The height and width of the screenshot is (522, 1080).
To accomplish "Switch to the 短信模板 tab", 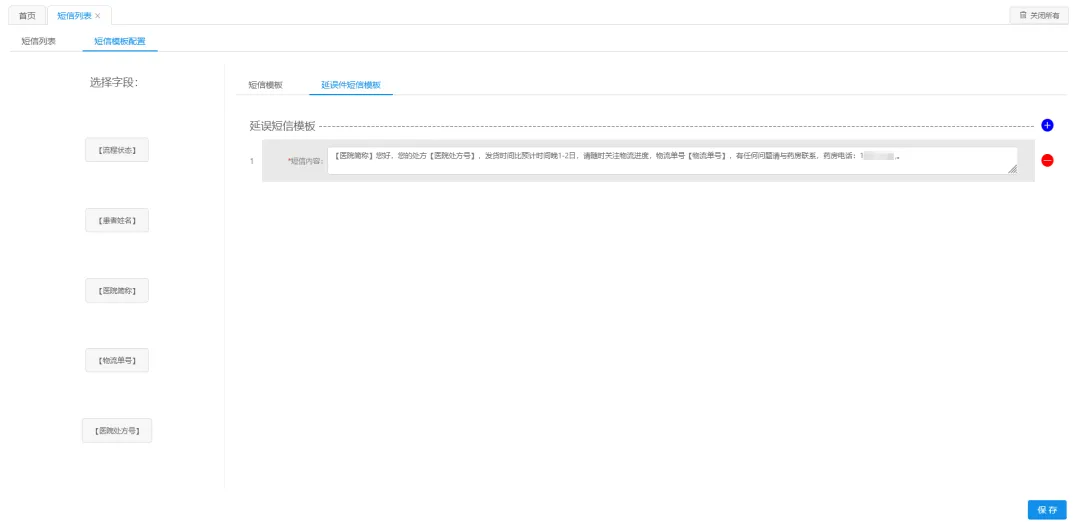I will pos(265,85).
